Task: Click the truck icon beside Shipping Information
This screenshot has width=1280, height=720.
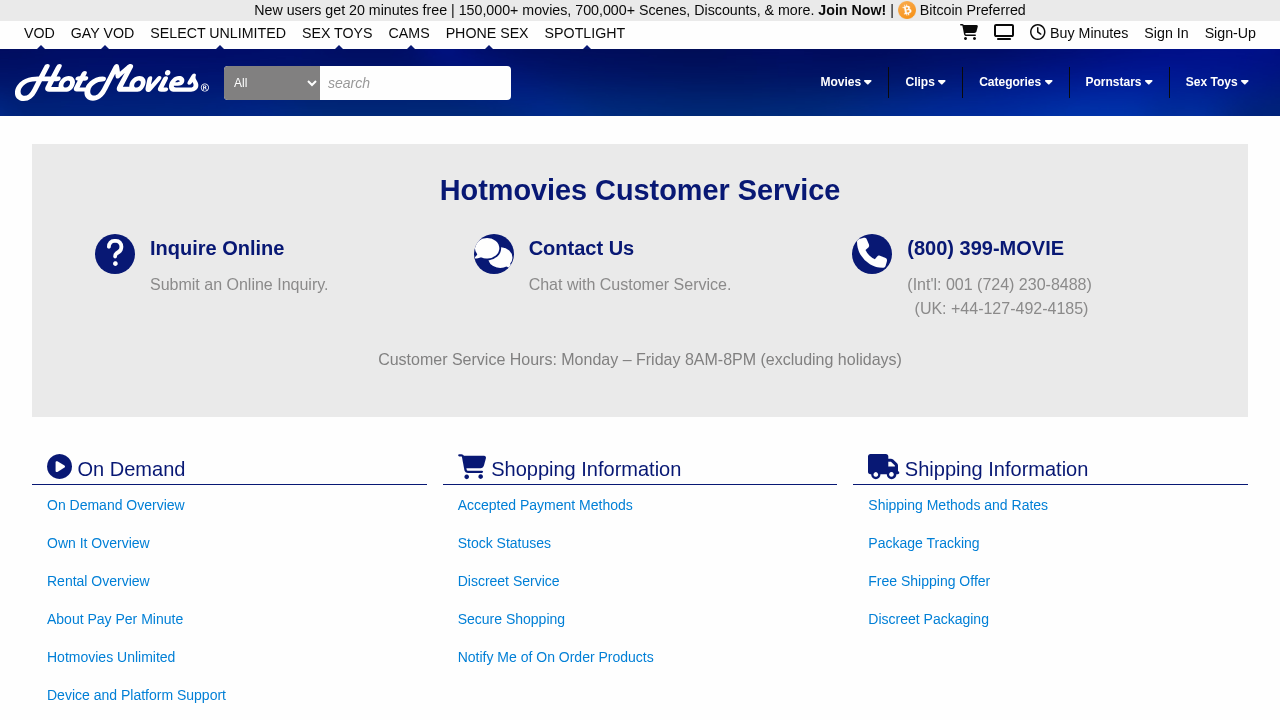Action: [883, 467]
